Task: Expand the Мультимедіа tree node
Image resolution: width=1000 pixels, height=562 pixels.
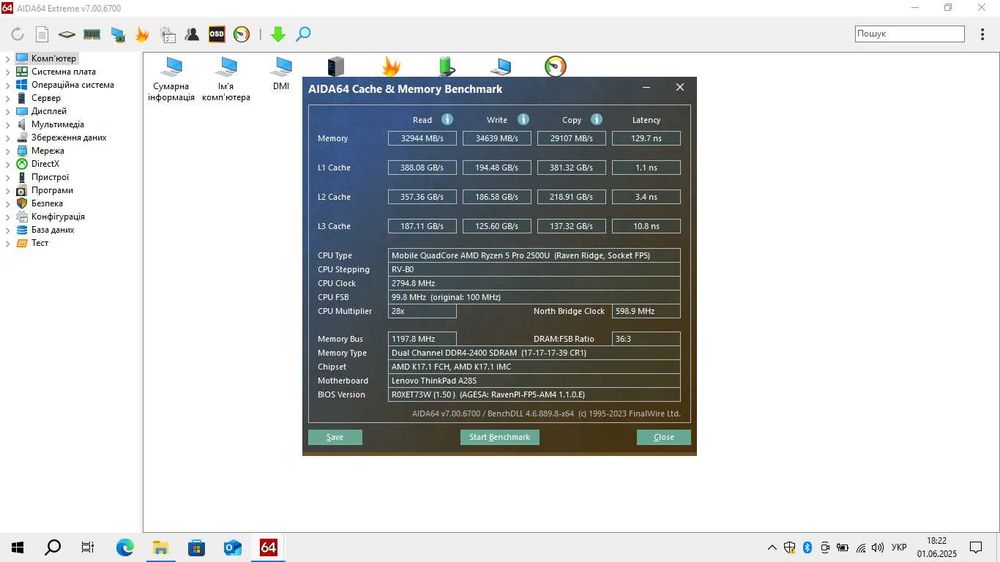Action: pos(8,125)
